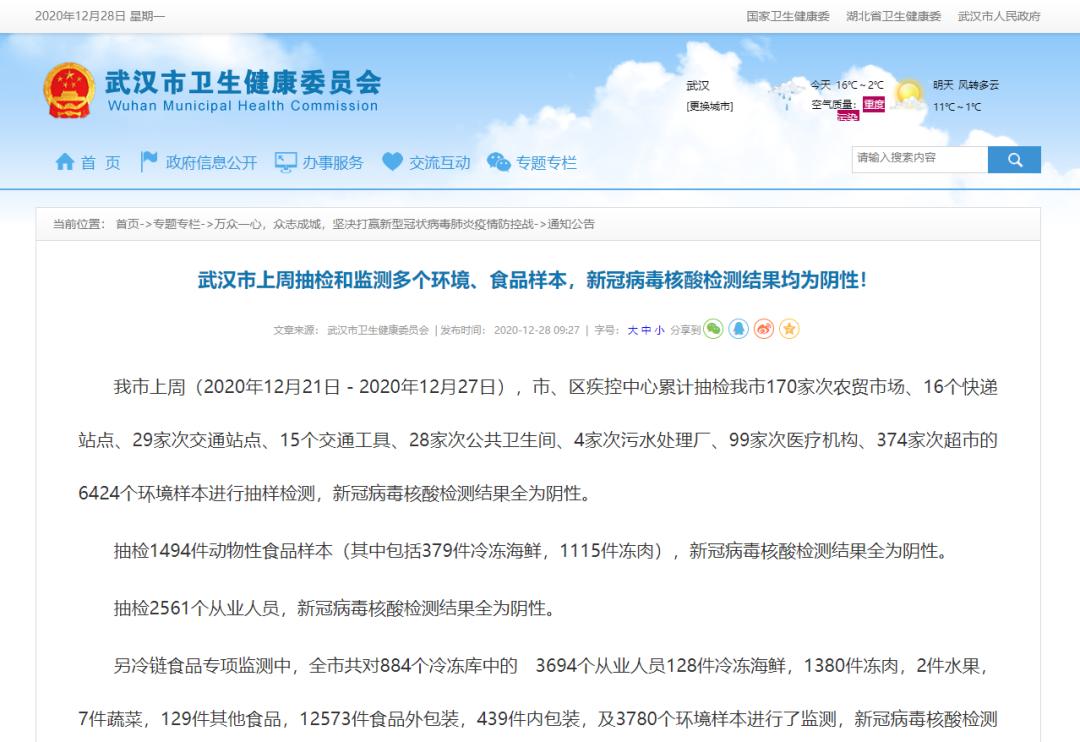Share article via WeChat icon

[x=713, y=329]
